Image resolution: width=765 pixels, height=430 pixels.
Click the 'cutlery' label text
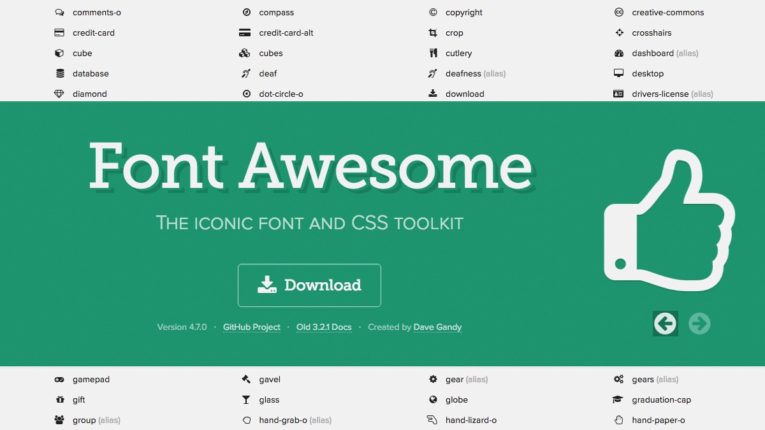[459, 53]
